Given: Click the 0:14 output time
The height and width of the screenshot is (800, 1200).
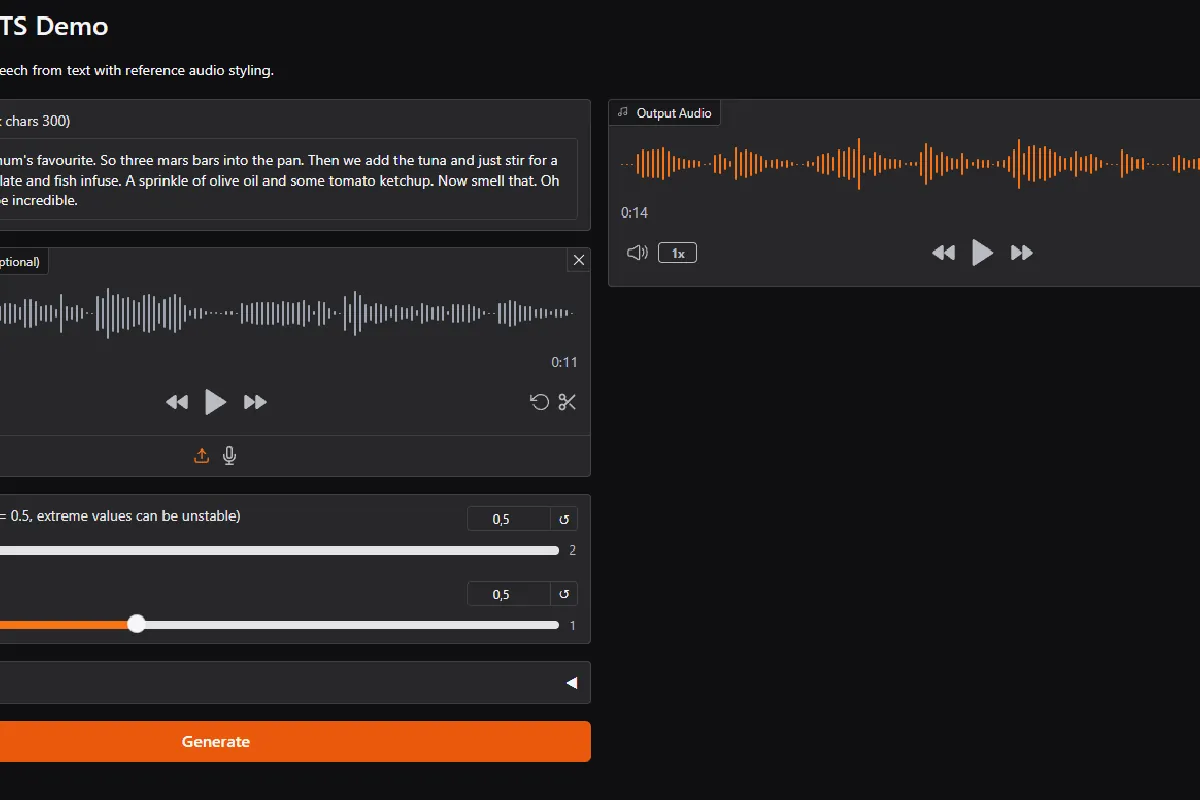Looking at the screenshot, I should (634, 213).
